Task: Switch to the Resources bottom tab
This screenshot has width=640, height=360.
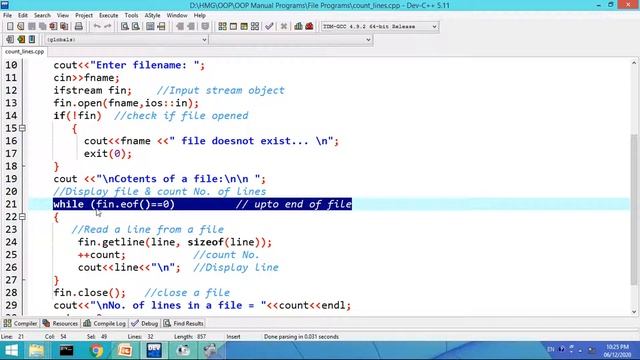Action: 60,323
